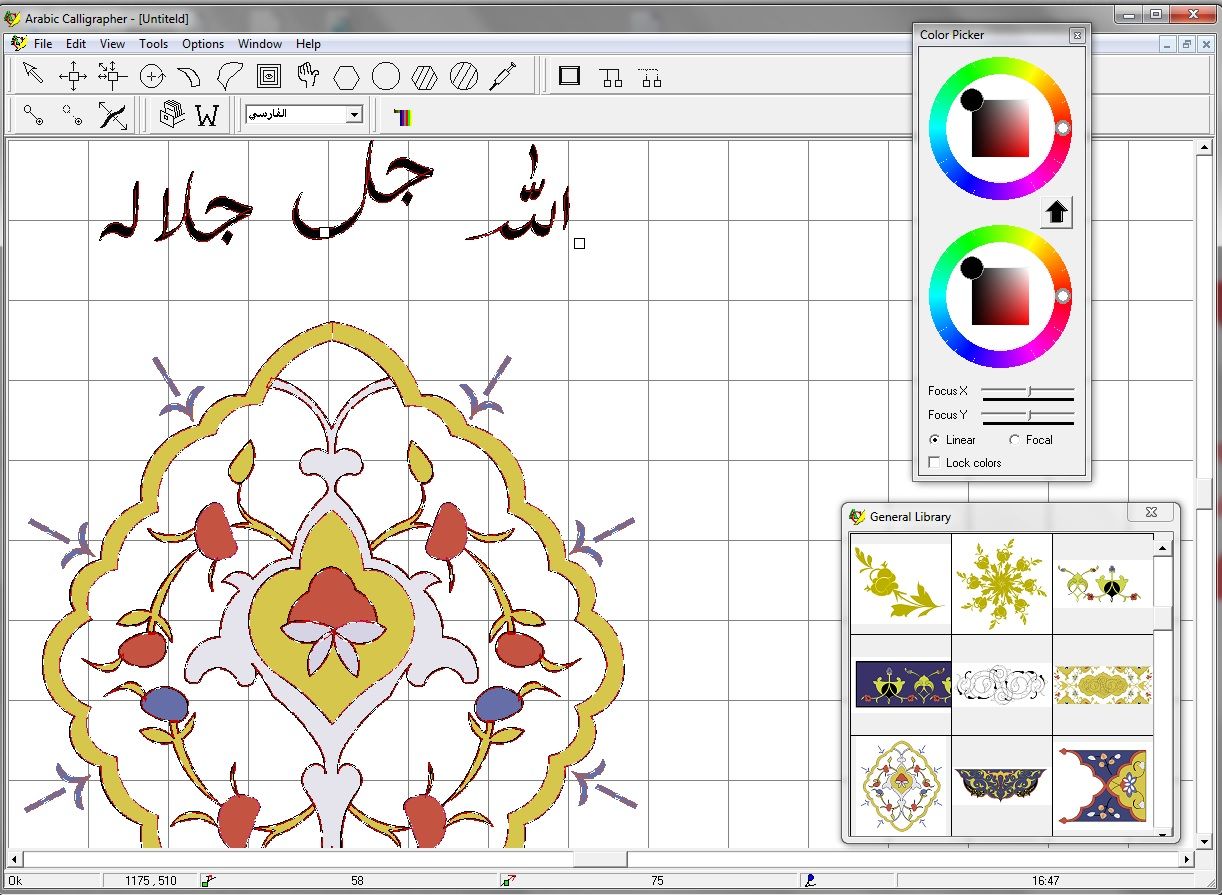Select the curved warp shape tool

coord(189,75)
